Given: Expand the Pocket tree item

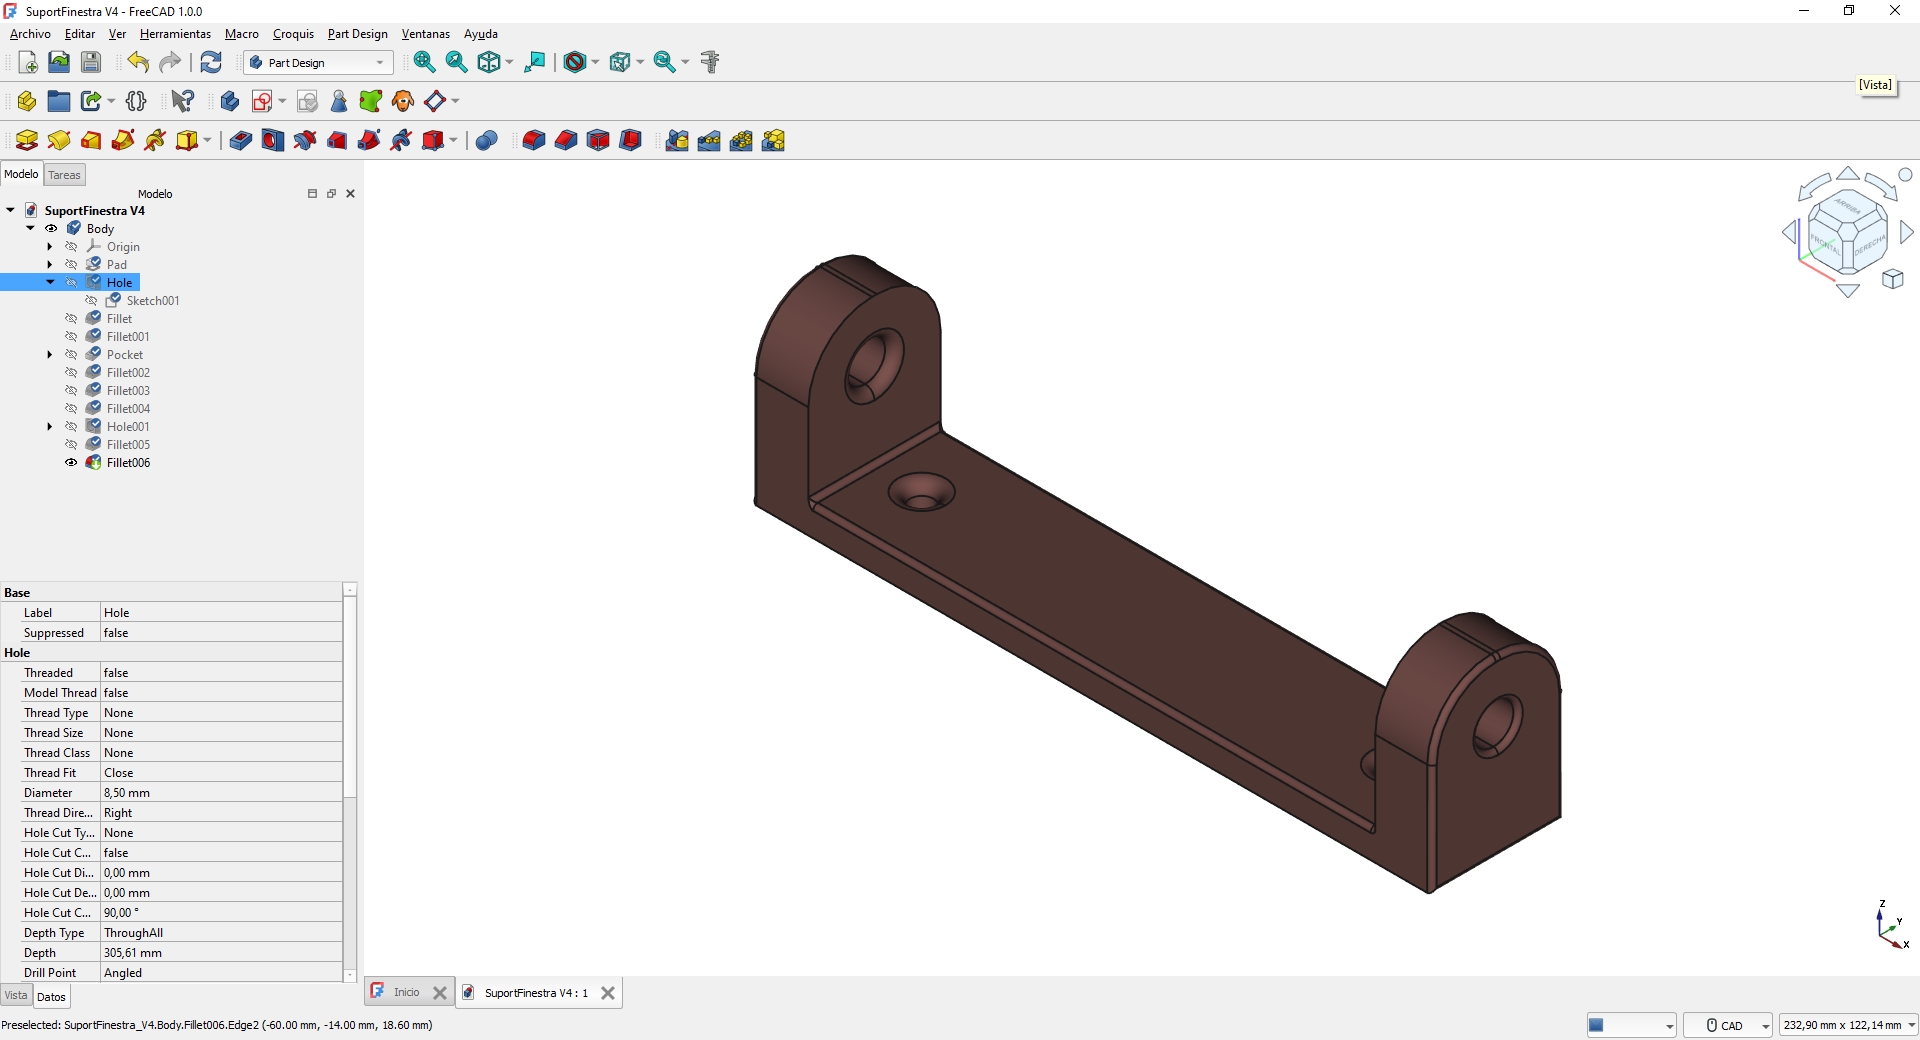Looking at the screenshot, I should 50,355.
